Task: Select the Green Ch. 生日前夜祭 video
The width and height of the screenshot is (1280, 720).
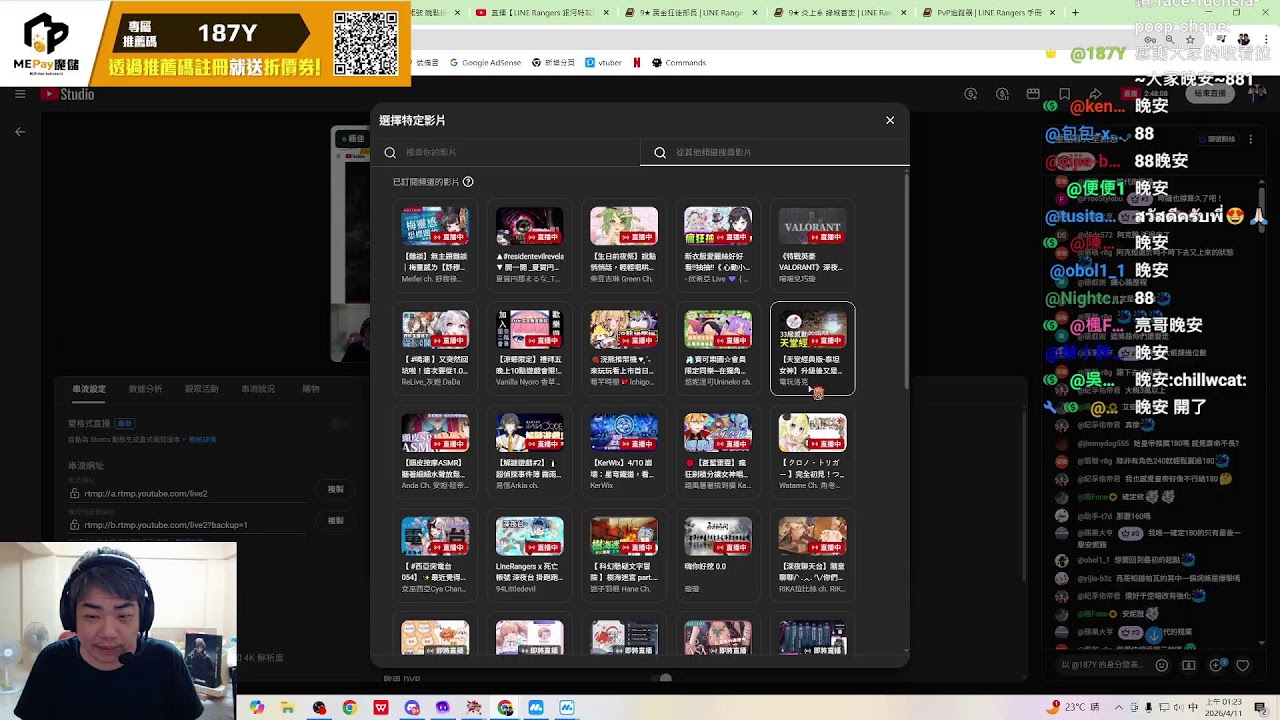Action: click(x=623, y=245)
